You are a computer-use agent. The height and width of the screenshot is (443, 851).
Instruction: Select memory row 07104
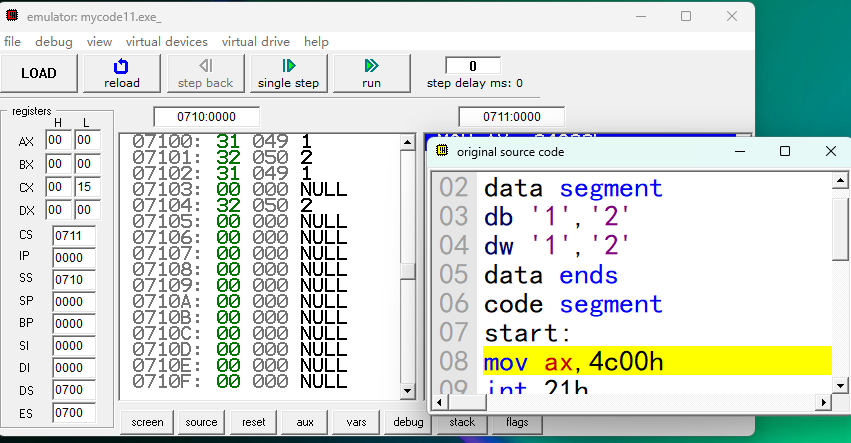261,205
